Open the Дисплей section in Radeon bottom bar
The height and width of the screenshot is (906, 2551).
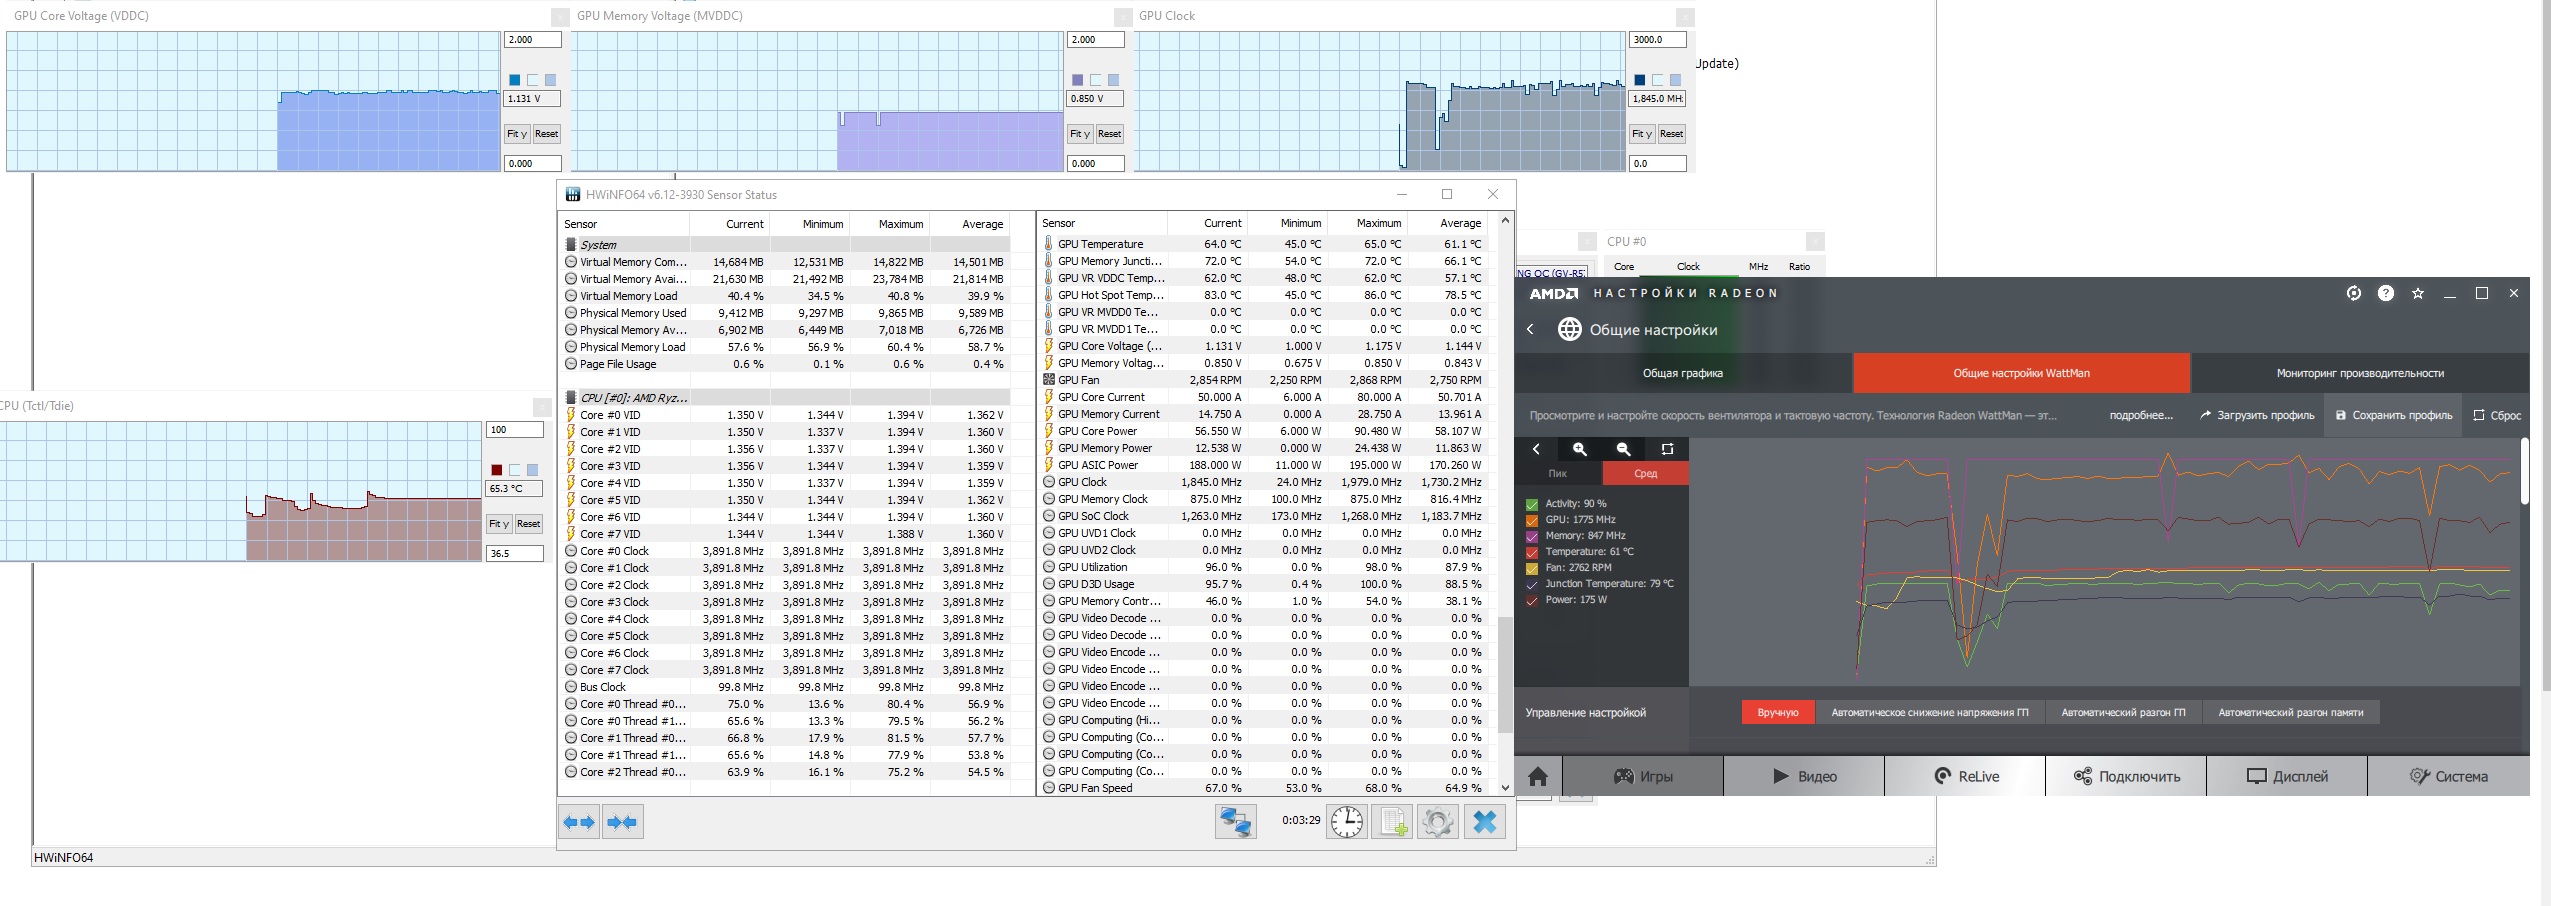pos(2287,776)
